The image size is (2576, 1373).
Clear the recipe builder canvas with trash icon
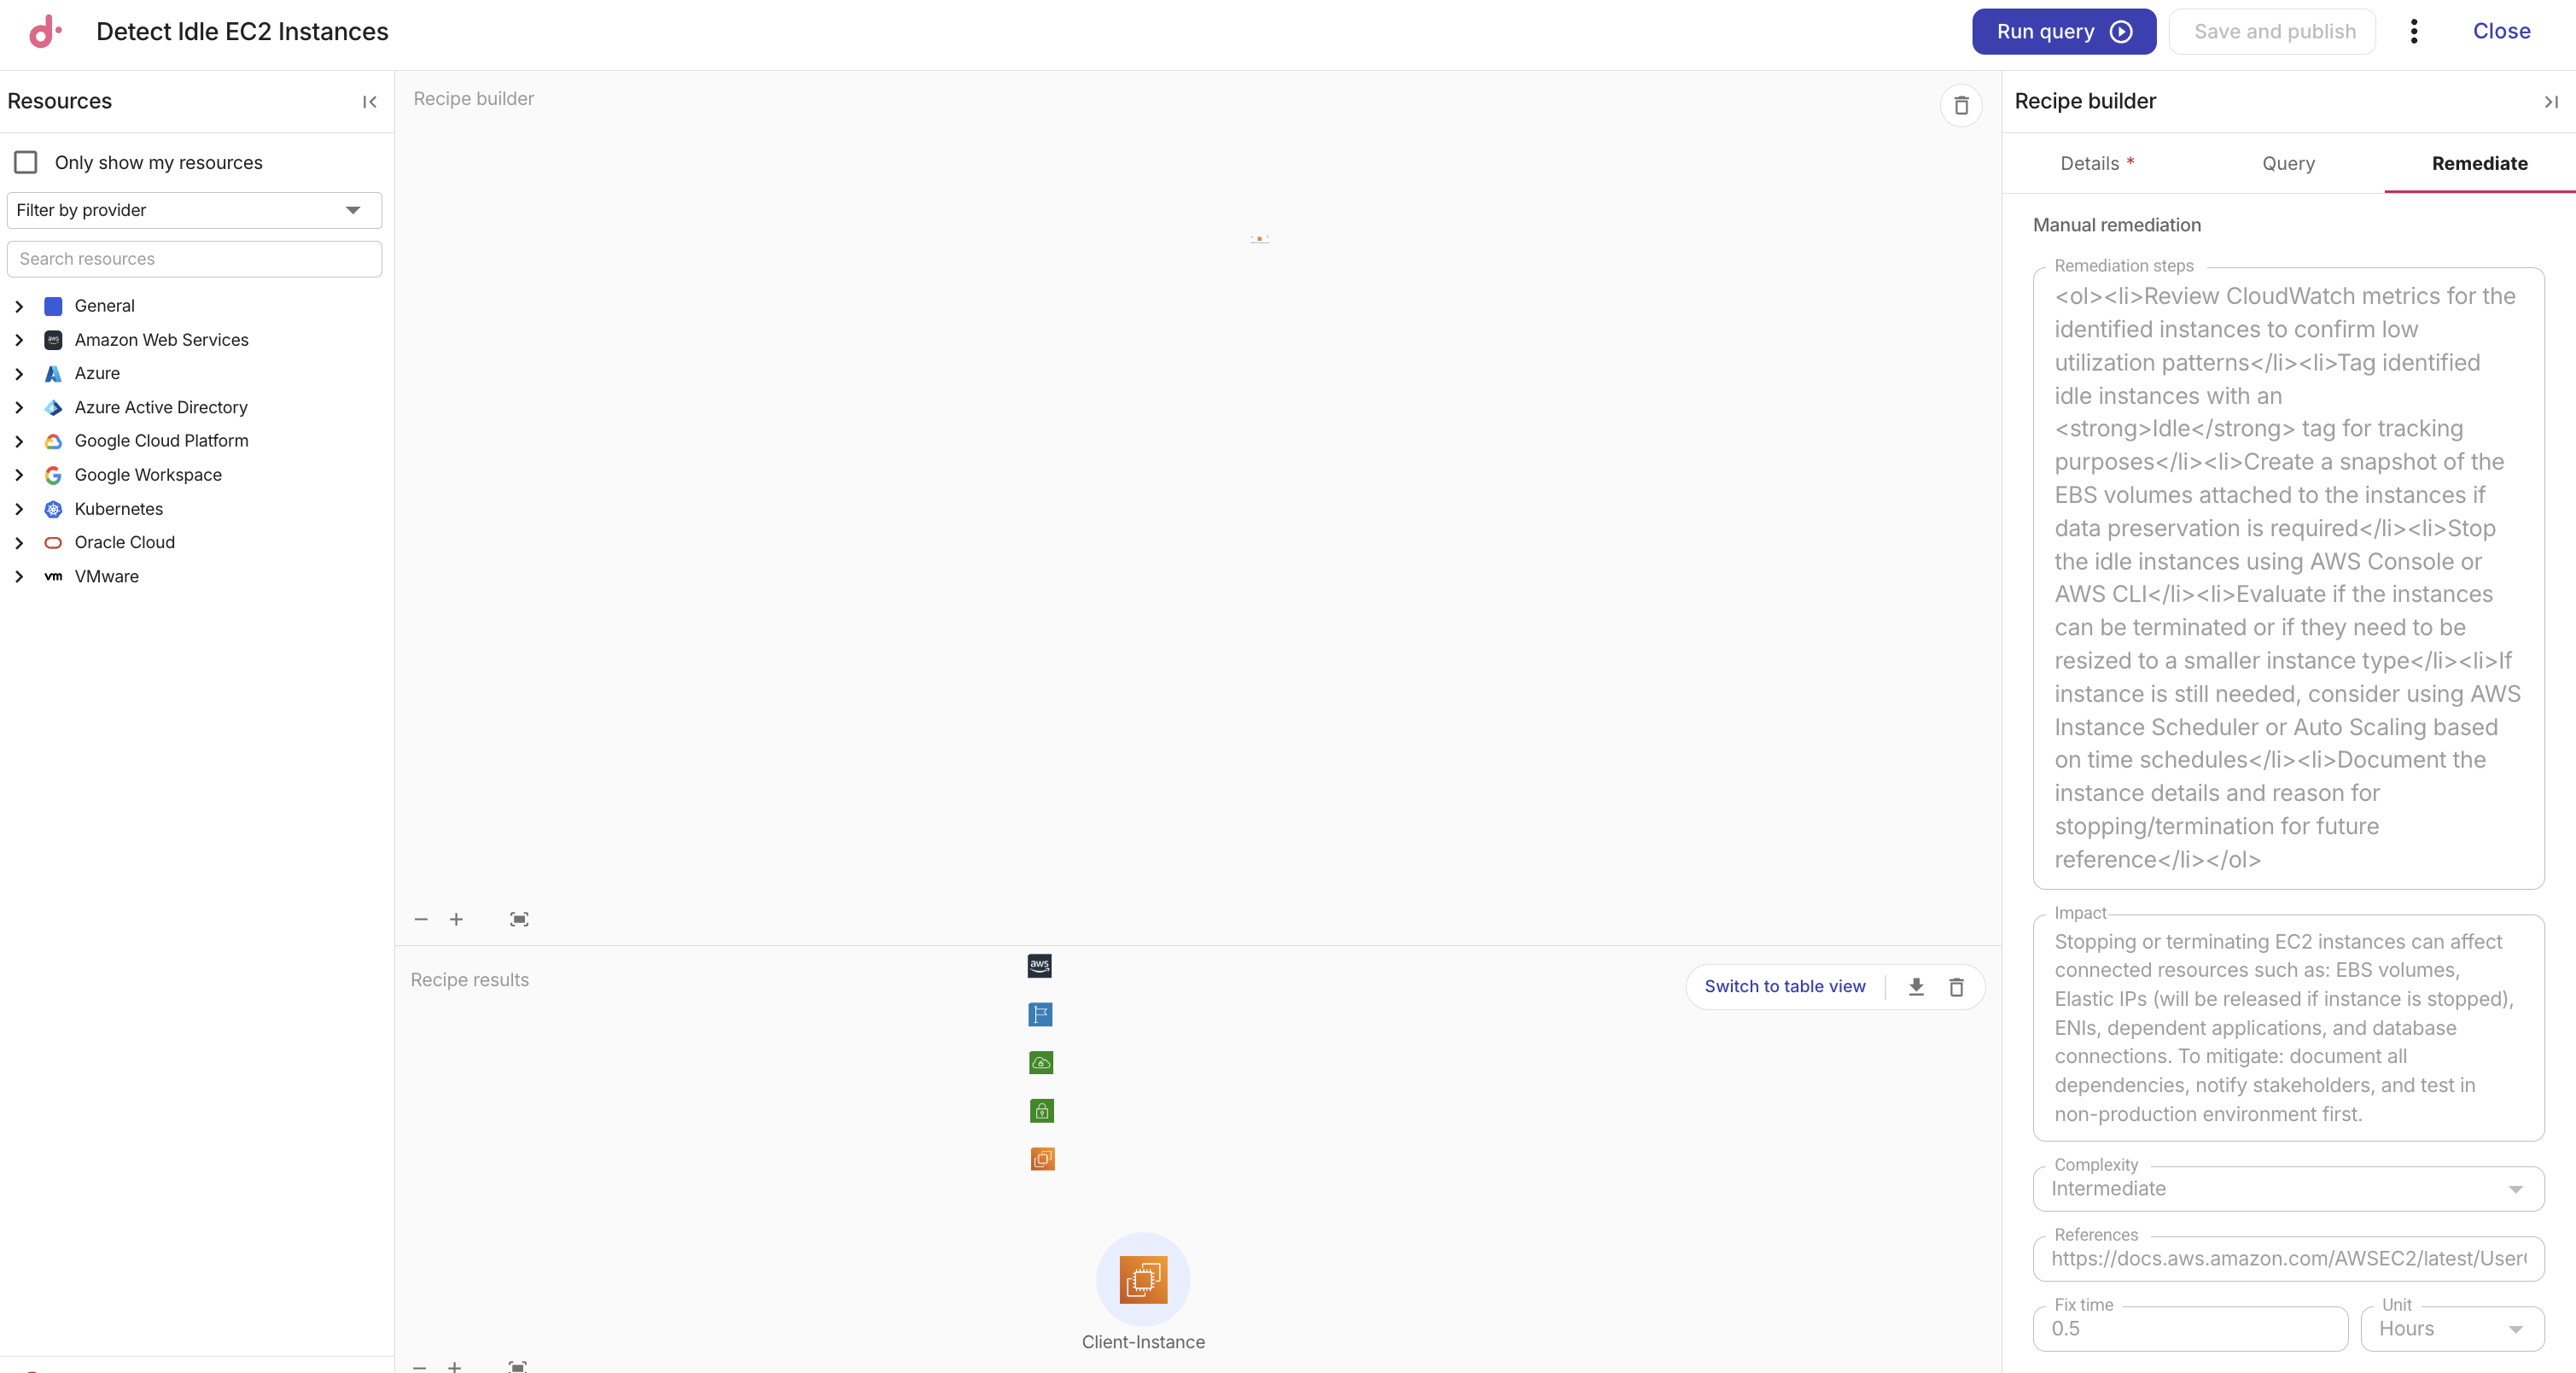(1961, 106)
